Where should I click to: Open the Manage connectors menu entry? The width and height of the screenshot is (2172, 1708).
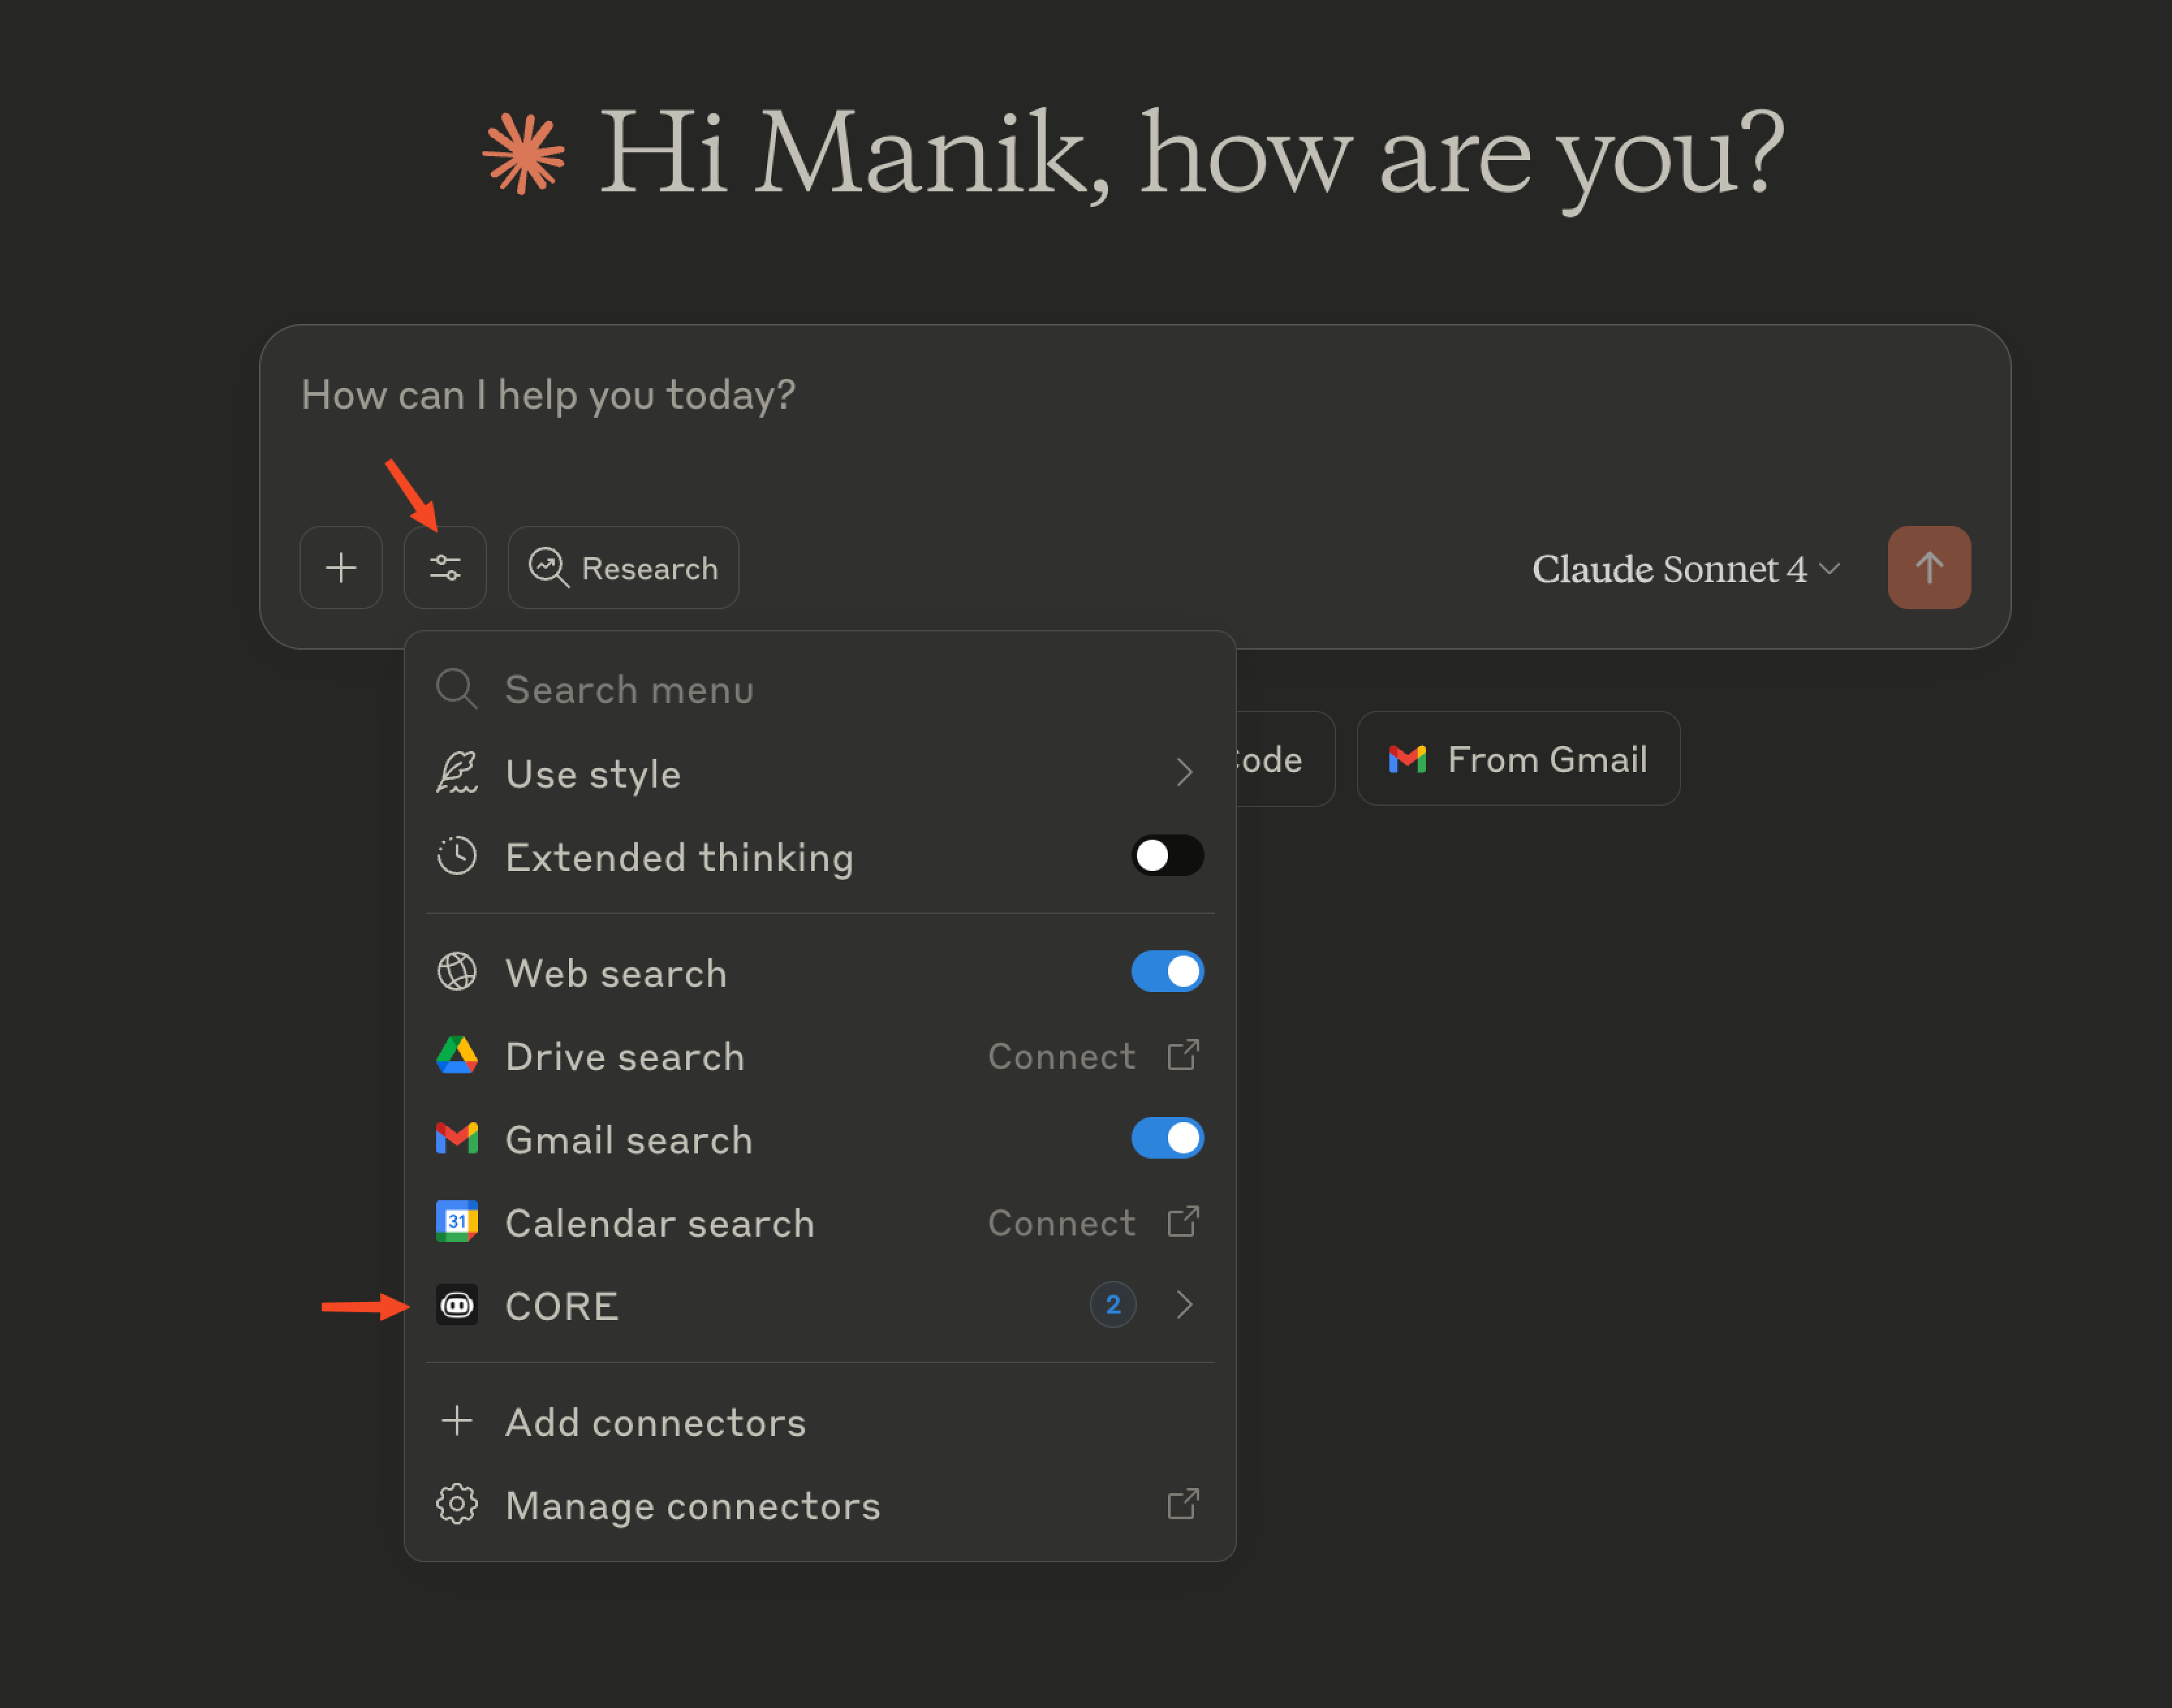point(692,1505)
